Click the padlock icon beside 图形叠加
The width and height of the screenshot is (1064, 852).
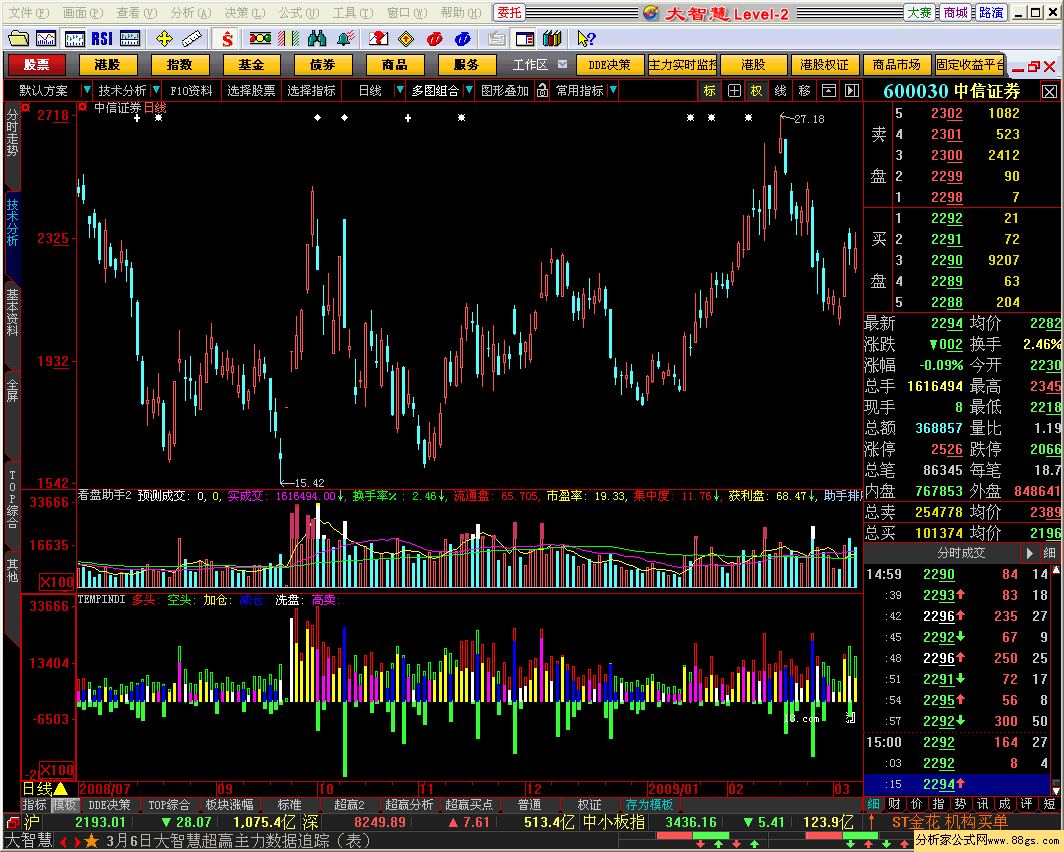click(542, 90)
